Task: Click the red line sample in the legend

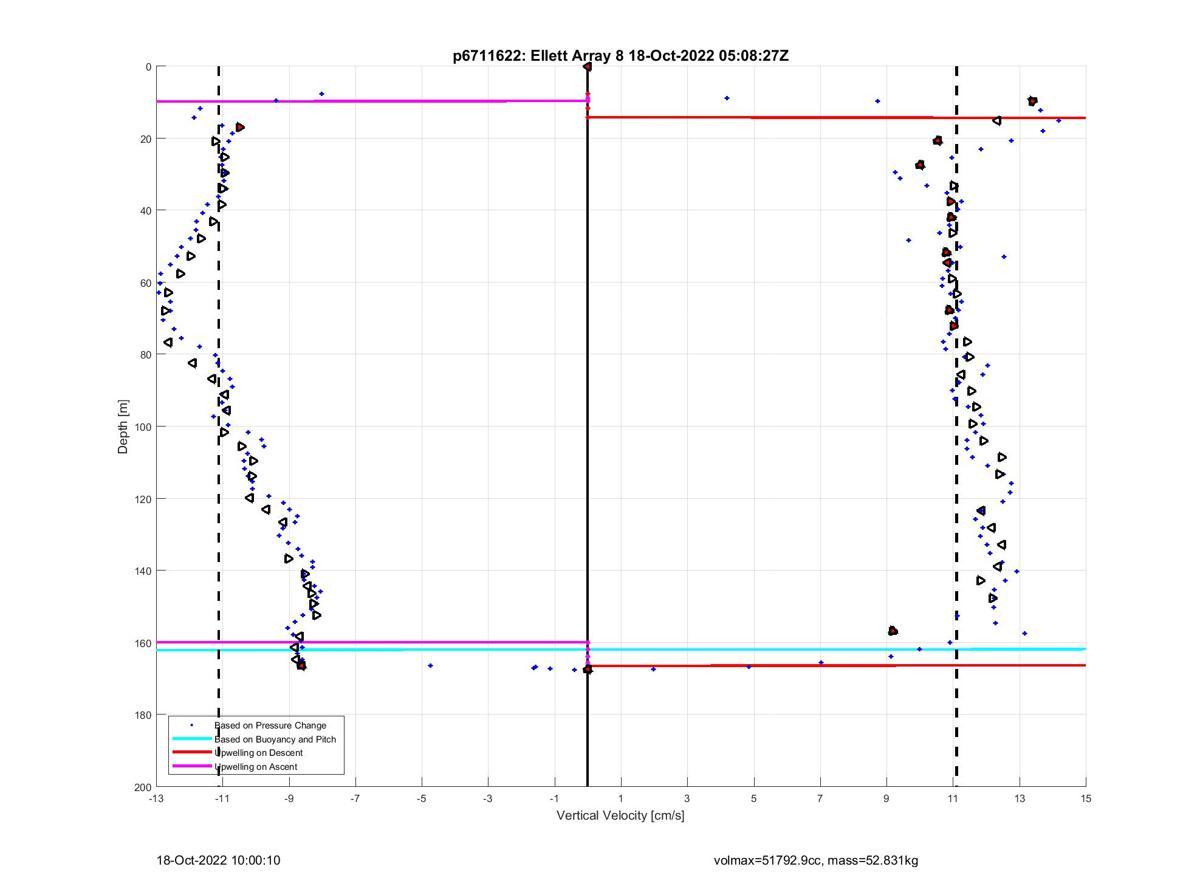Action: (x=192, y=753)
